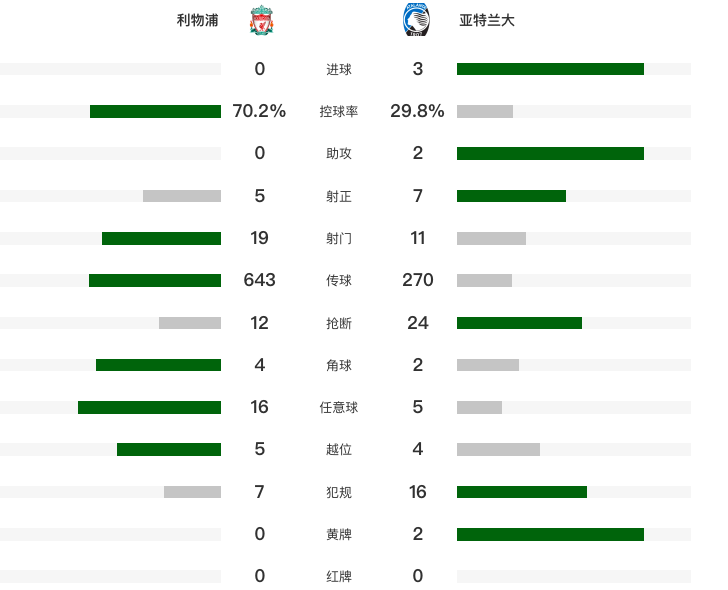Click the 黄牌 stat label
Viewport: 728px width, 590px height.
[x=339, y=535]
